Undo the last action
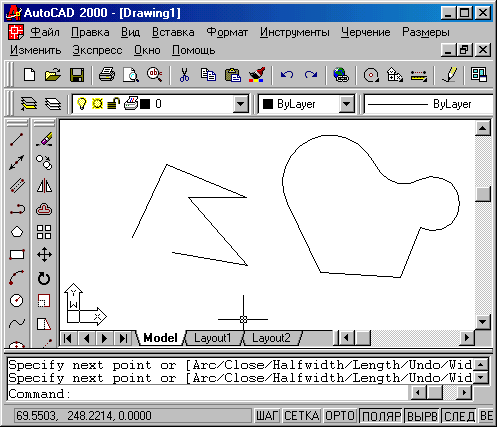 click(287, 75)
